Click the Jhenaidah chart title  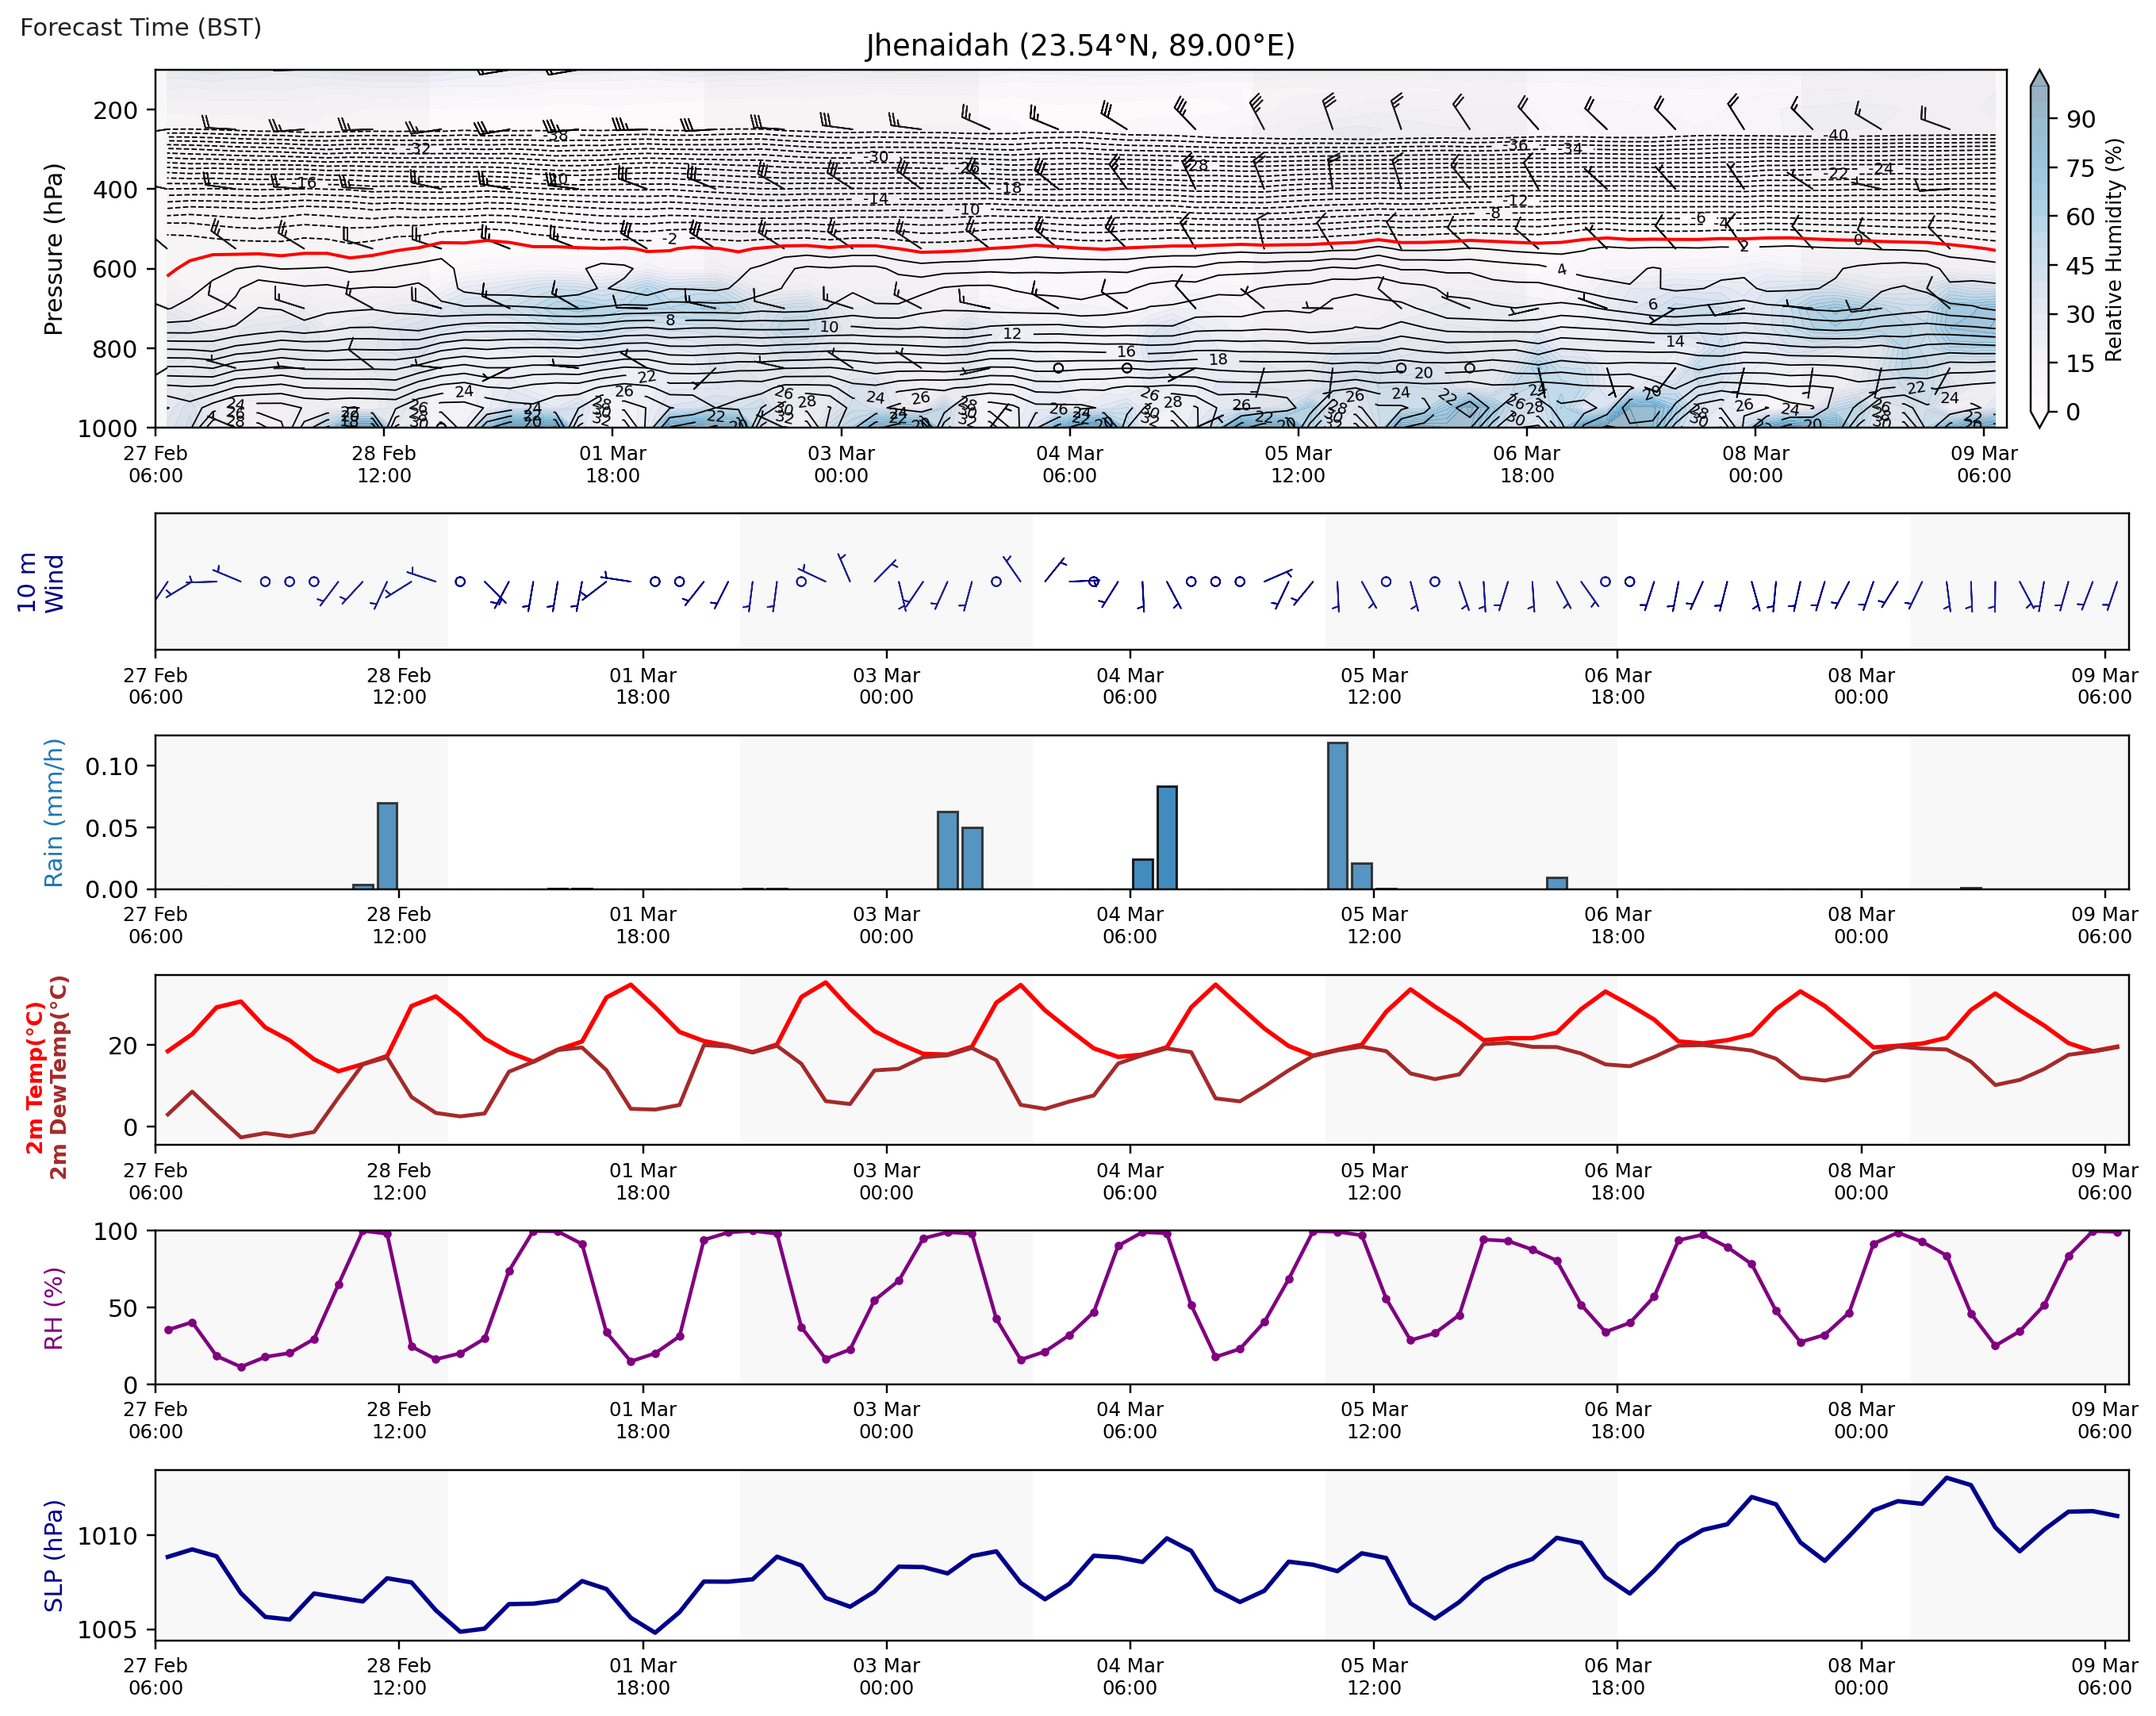(x=1080, y=46)
